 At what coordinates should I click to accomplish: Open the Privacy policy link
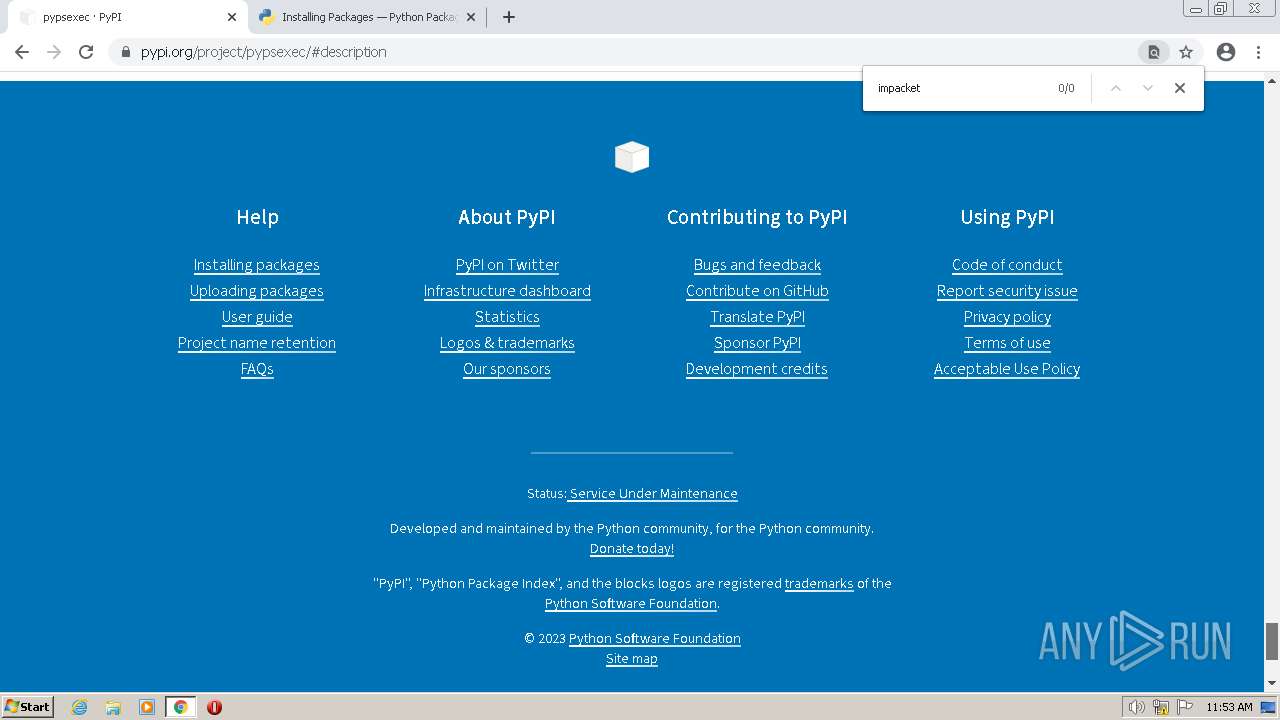pyautogui.click(x=1007, y=317)
